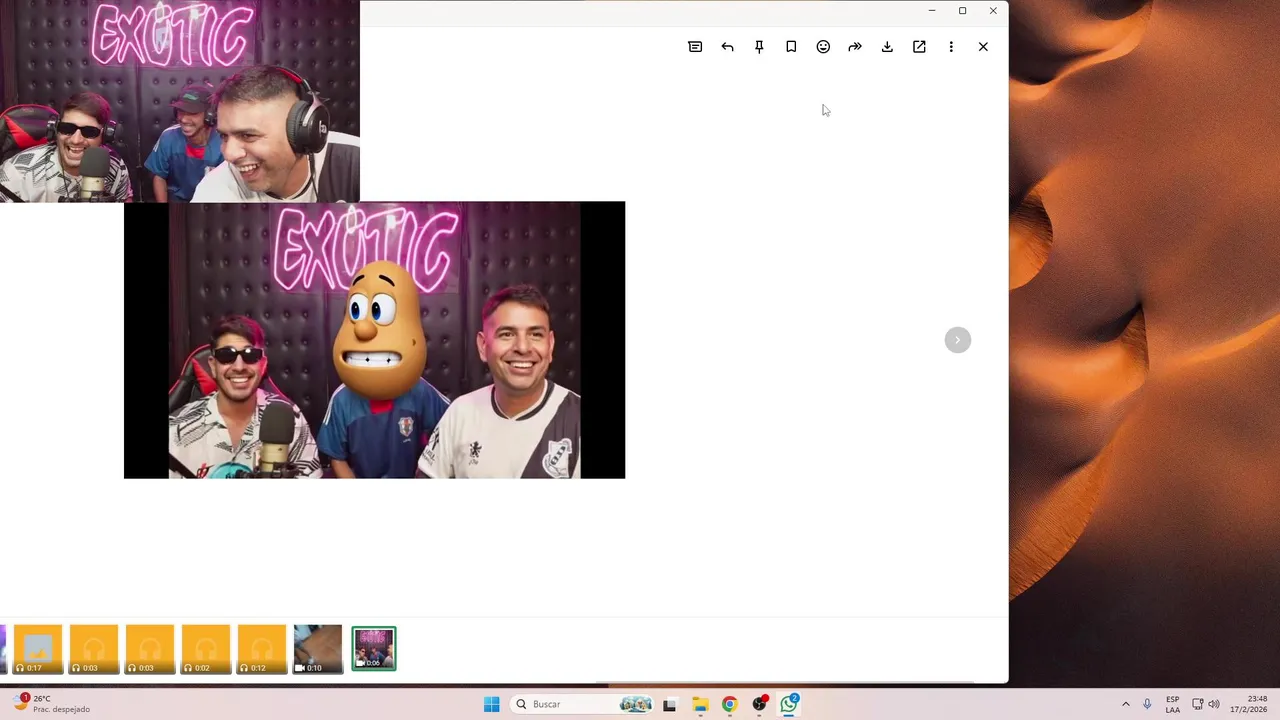The width and height of the screenshot is (1280, 720).
Task: Switch input language ESP LAA
Action: pos(1172,704)
